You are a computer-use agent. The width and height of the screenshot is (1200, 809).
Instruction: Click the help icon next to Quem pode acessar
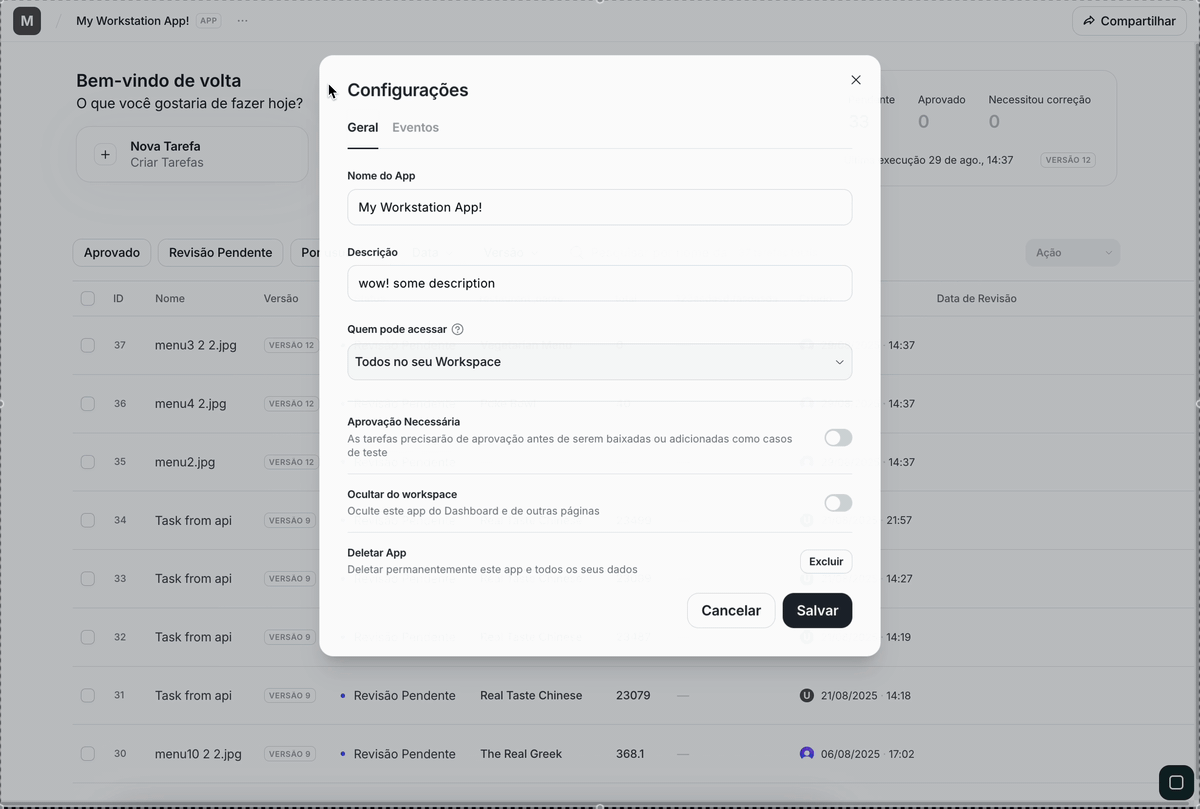click(457, 328)
